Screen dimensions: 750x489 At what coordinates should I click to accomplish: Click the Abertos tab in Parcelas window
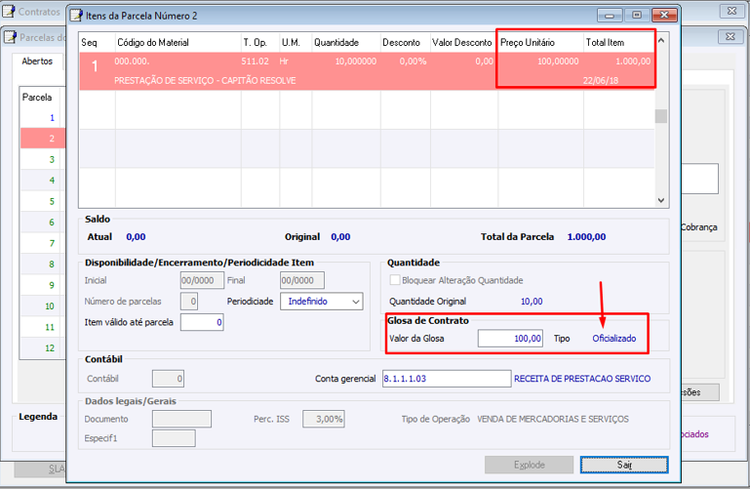click(37, 61)
